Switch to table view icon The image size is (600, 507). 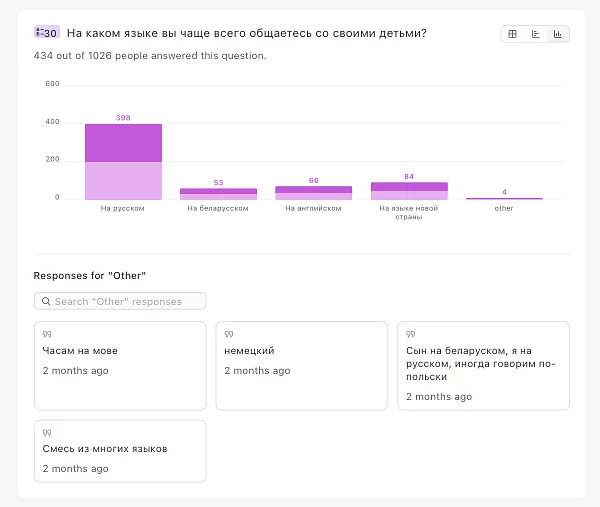[x=513, y=34]
